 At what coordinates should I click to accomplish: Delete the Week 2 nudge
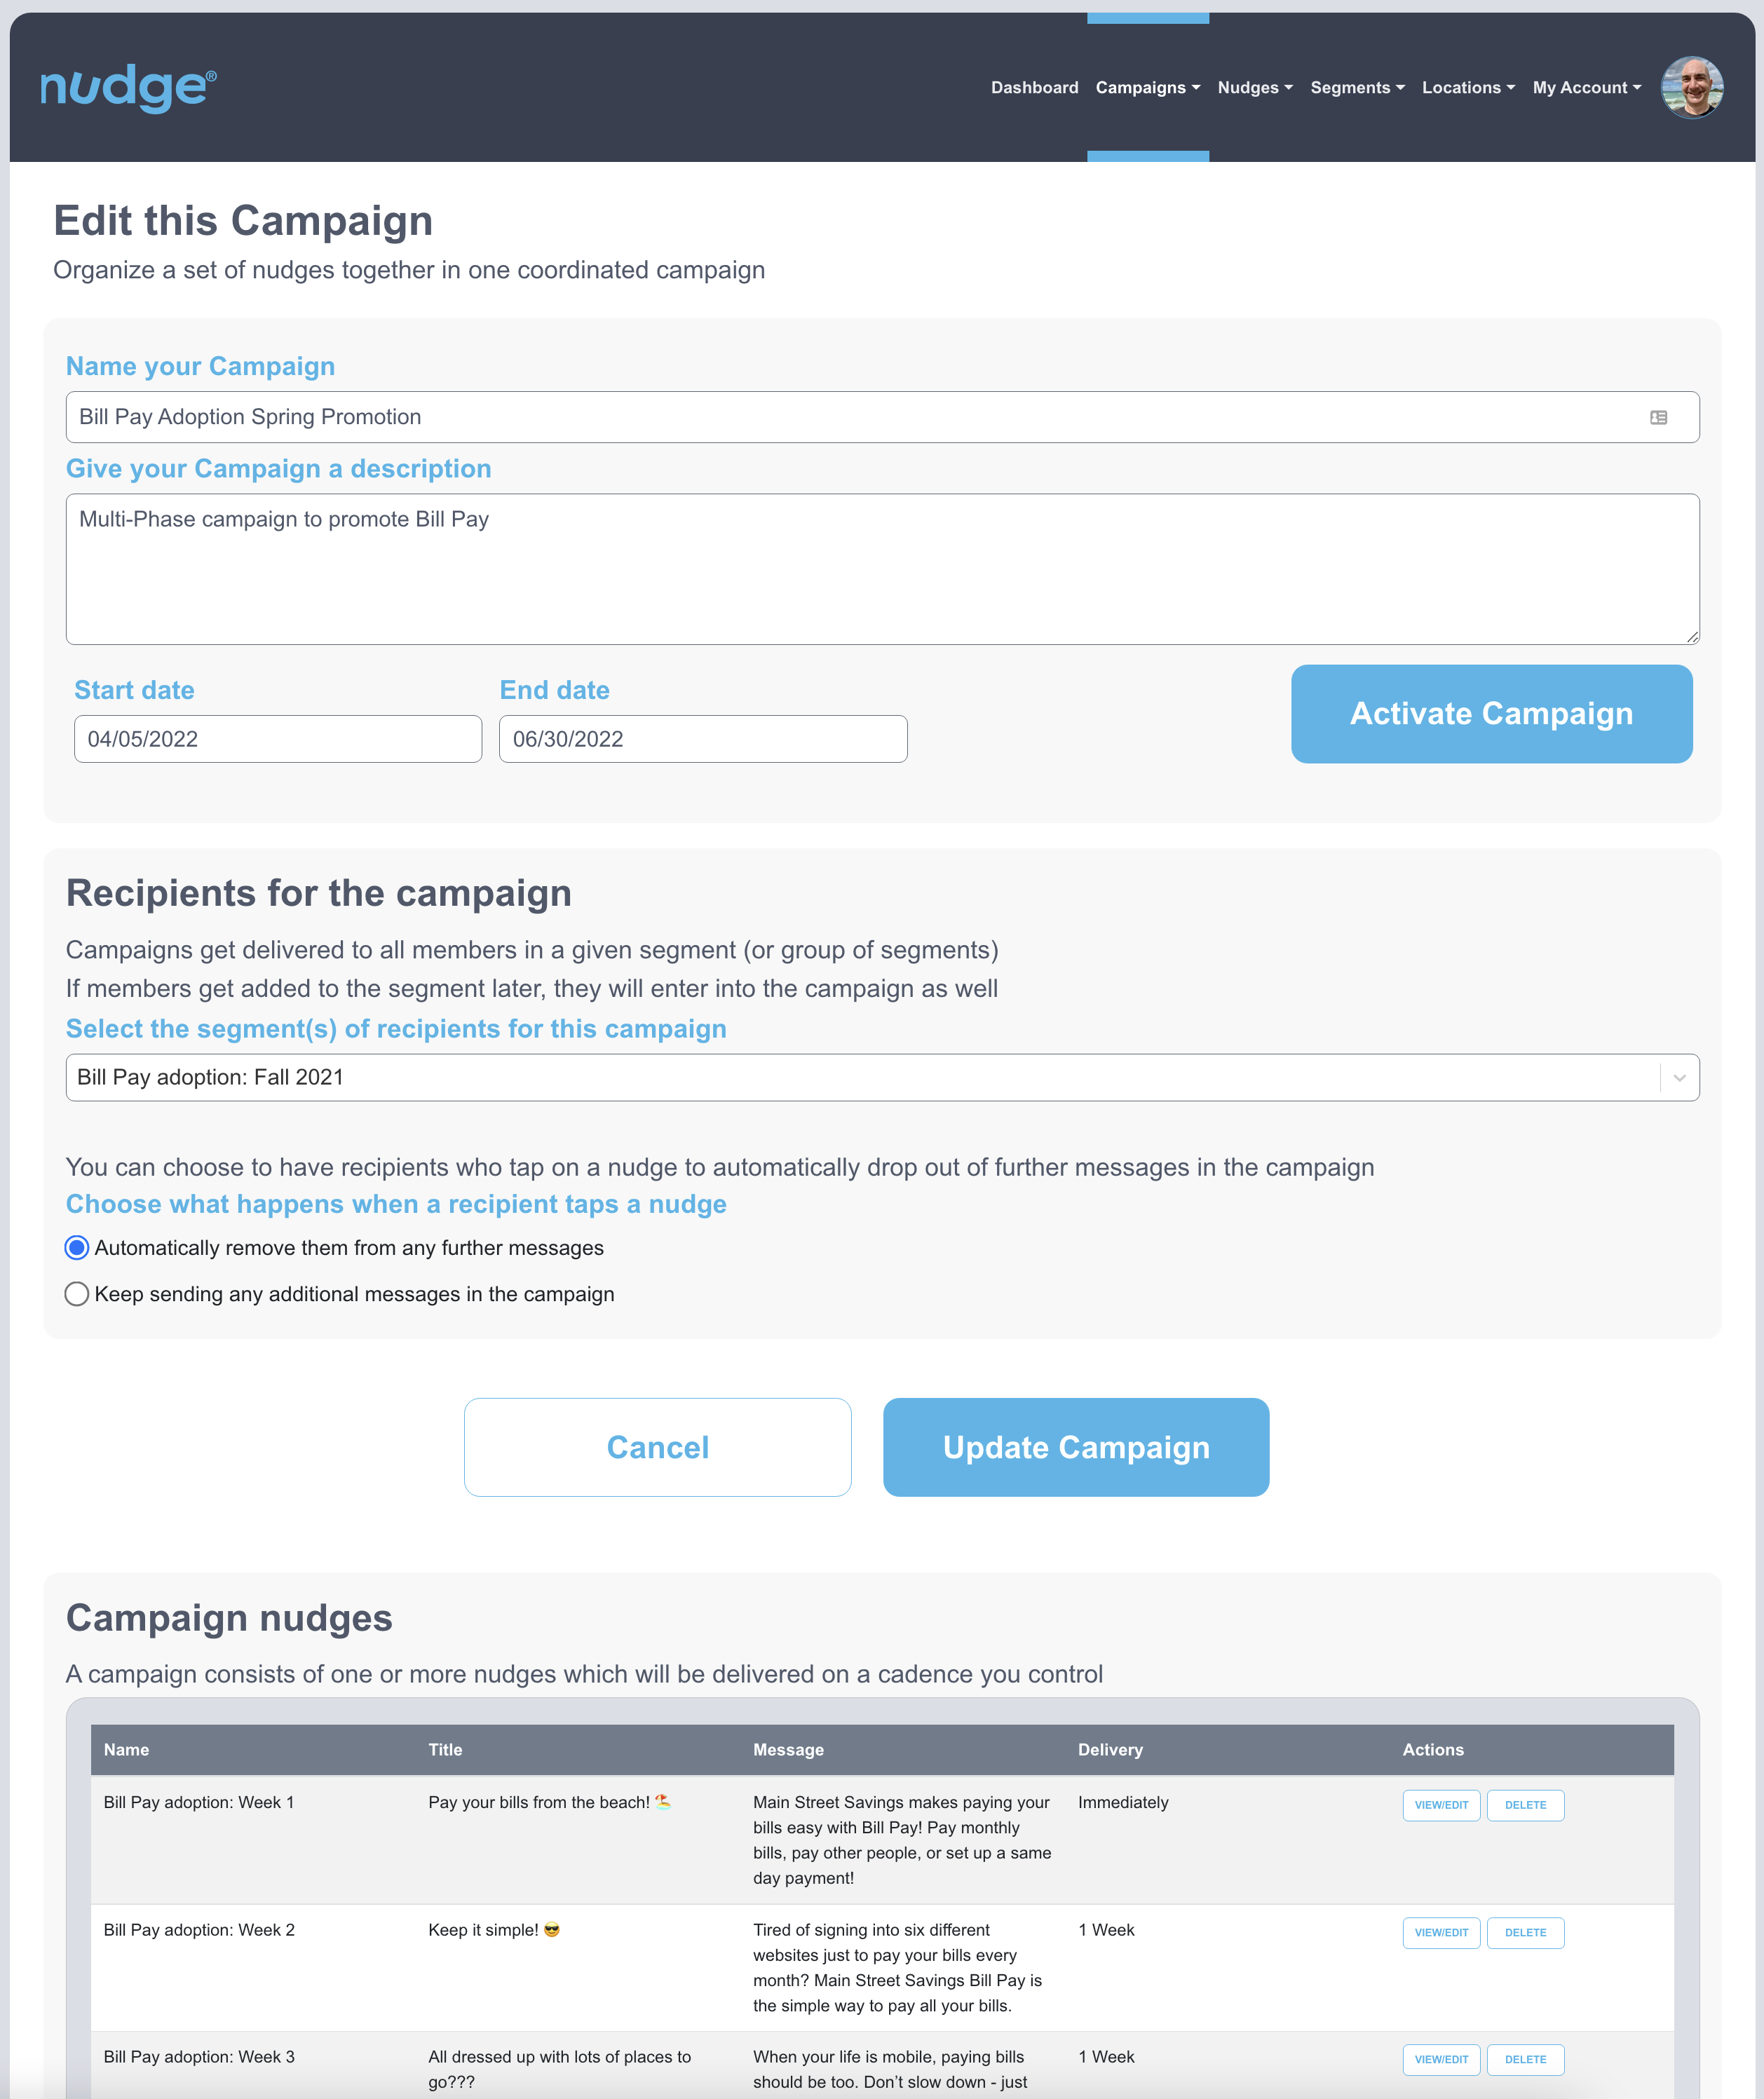(x=1525, y=1933)
